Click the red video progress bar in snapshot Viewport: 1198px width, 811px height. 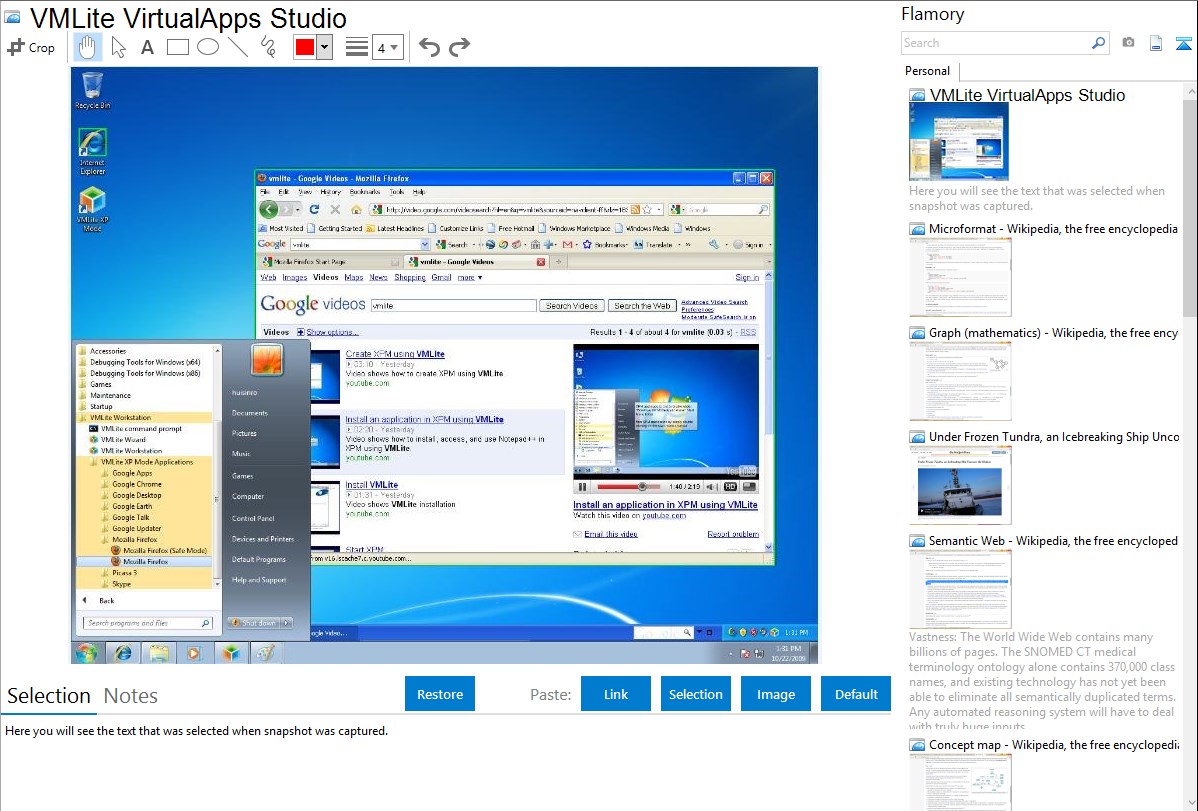630,487
